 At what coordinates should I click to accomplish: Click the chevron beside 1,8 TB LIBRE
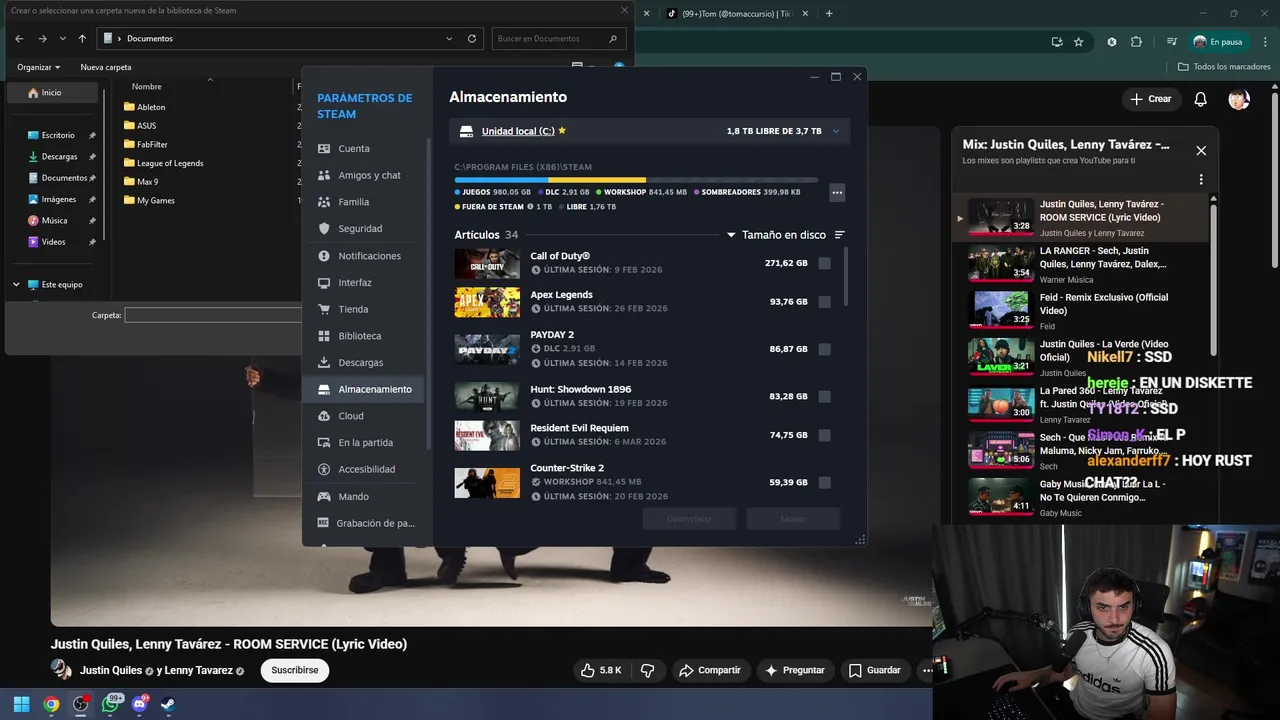pos(836,131)
